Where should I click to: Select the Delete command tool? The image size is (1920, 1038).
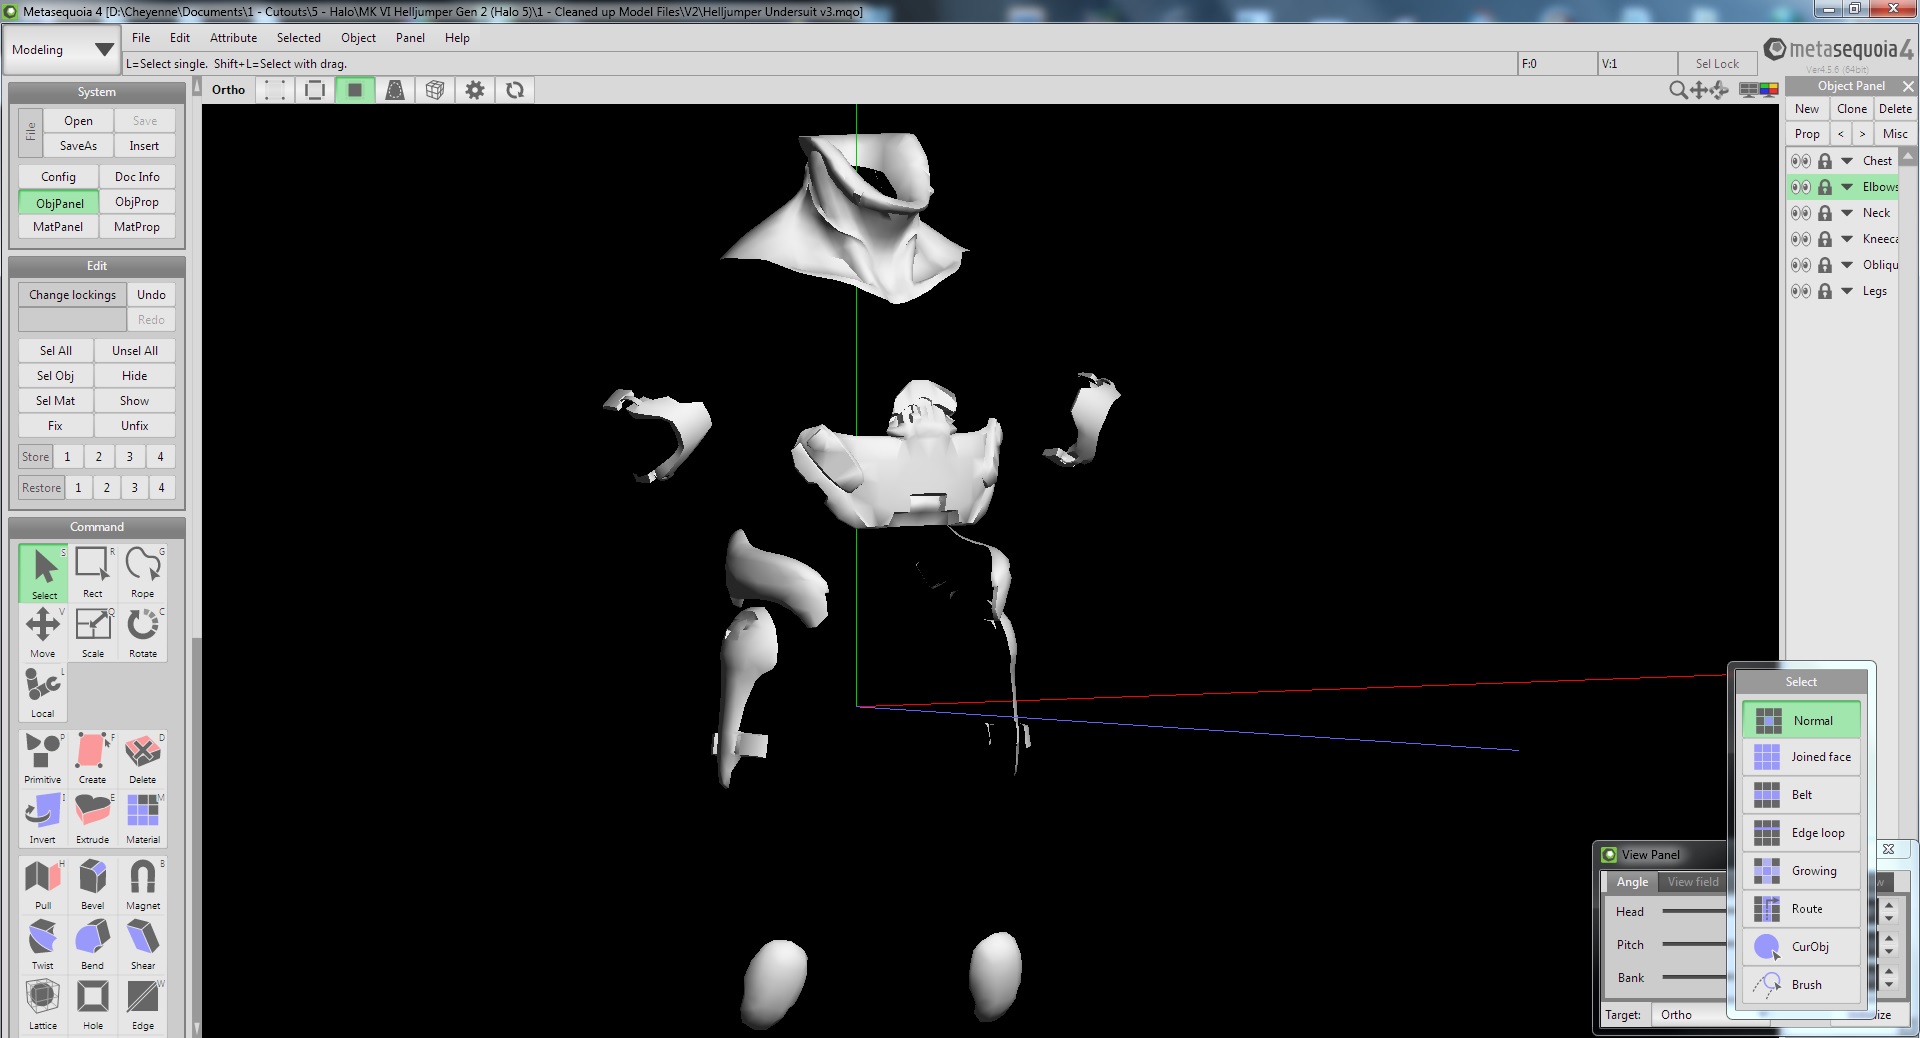[143, 759]
